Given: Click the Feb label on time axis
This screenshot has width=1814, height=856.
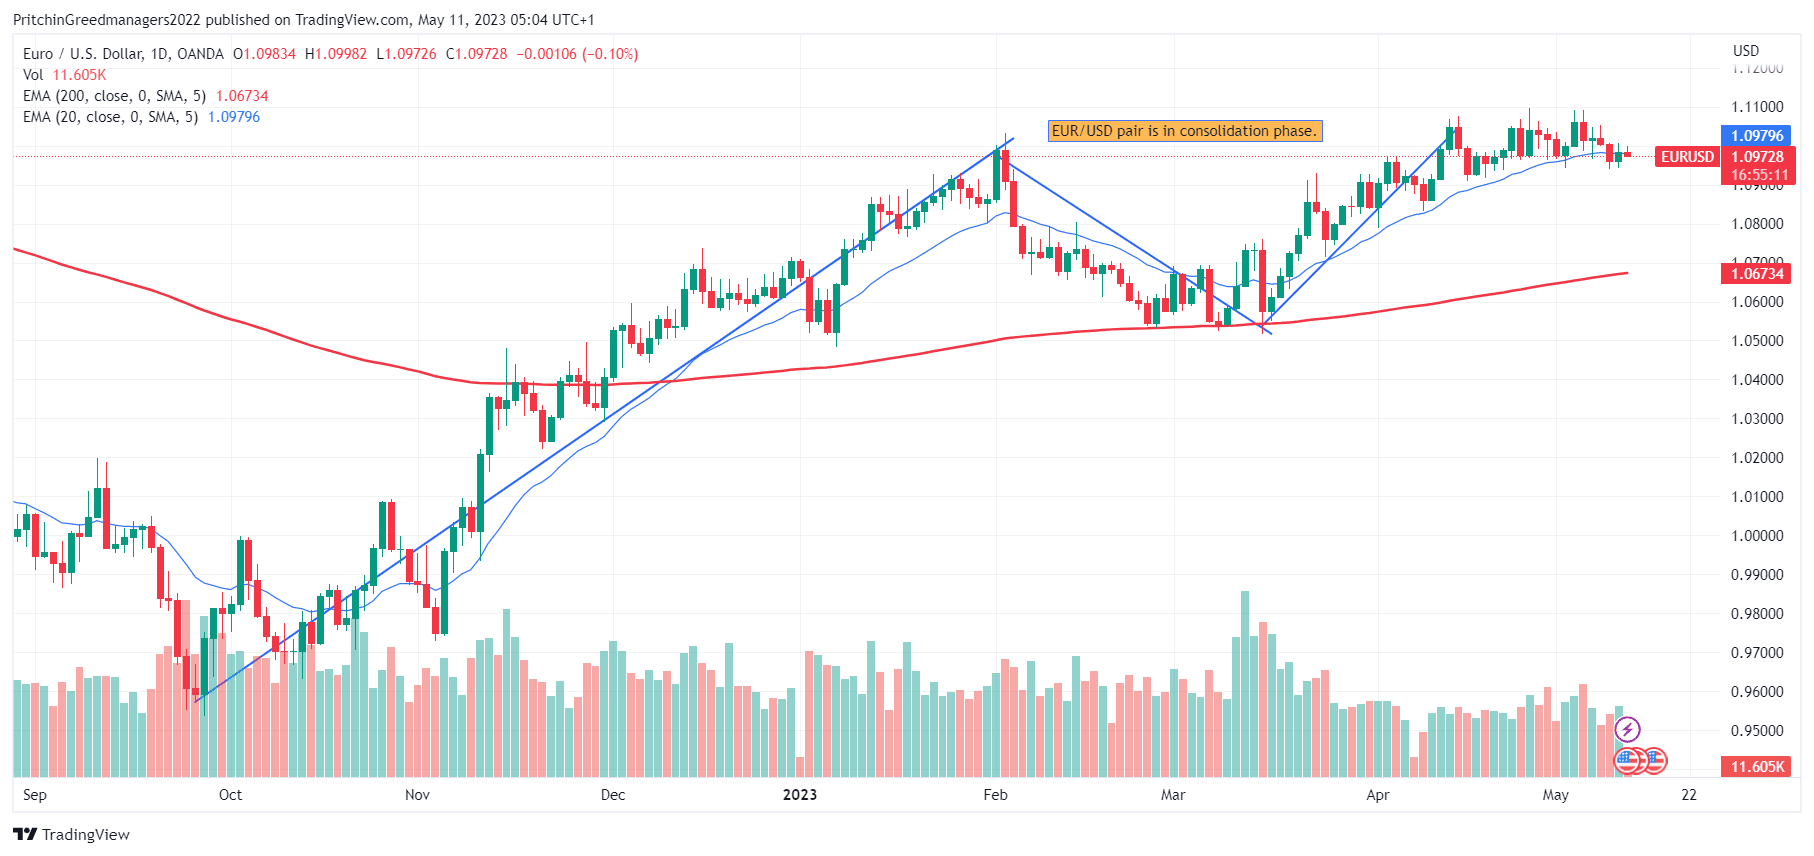Looking at the screenshot, I should pyautogui.click(x=995, y=795).
